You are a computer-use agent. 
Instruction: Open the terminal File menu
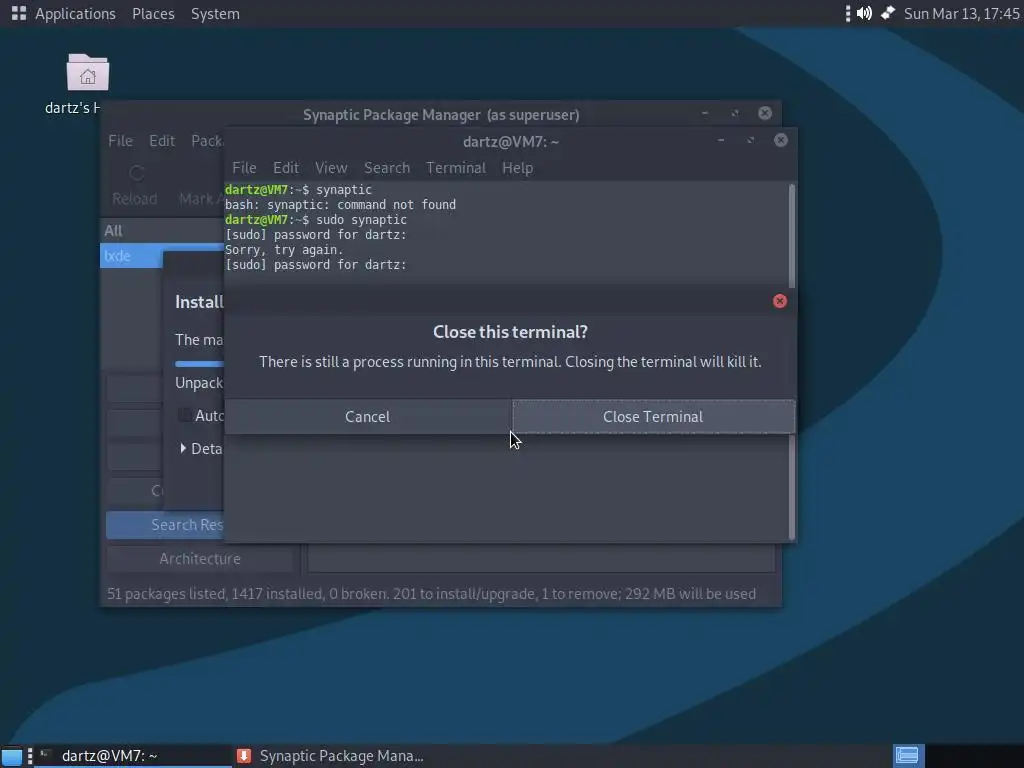(244, 168)
